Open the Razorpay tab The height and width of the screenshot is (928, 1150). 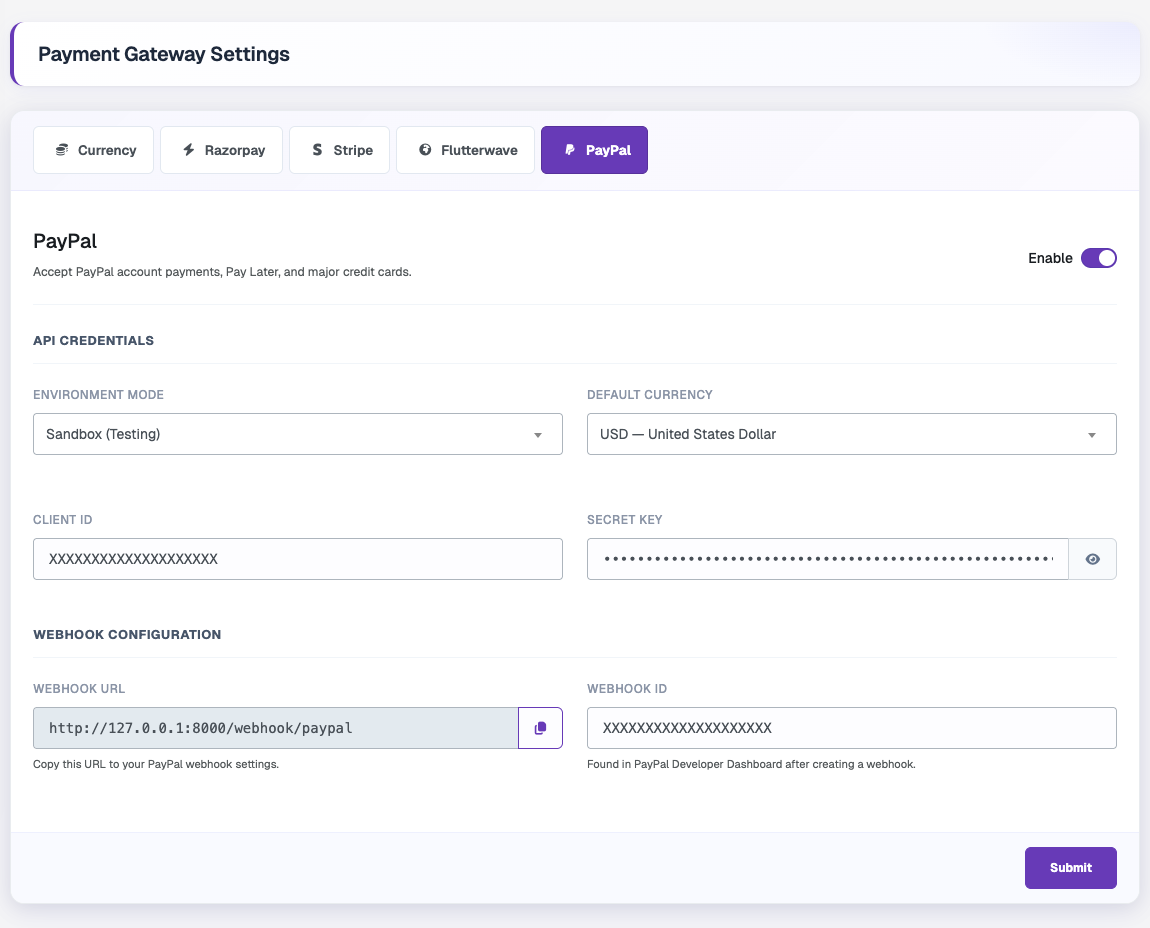coord(221,150)
